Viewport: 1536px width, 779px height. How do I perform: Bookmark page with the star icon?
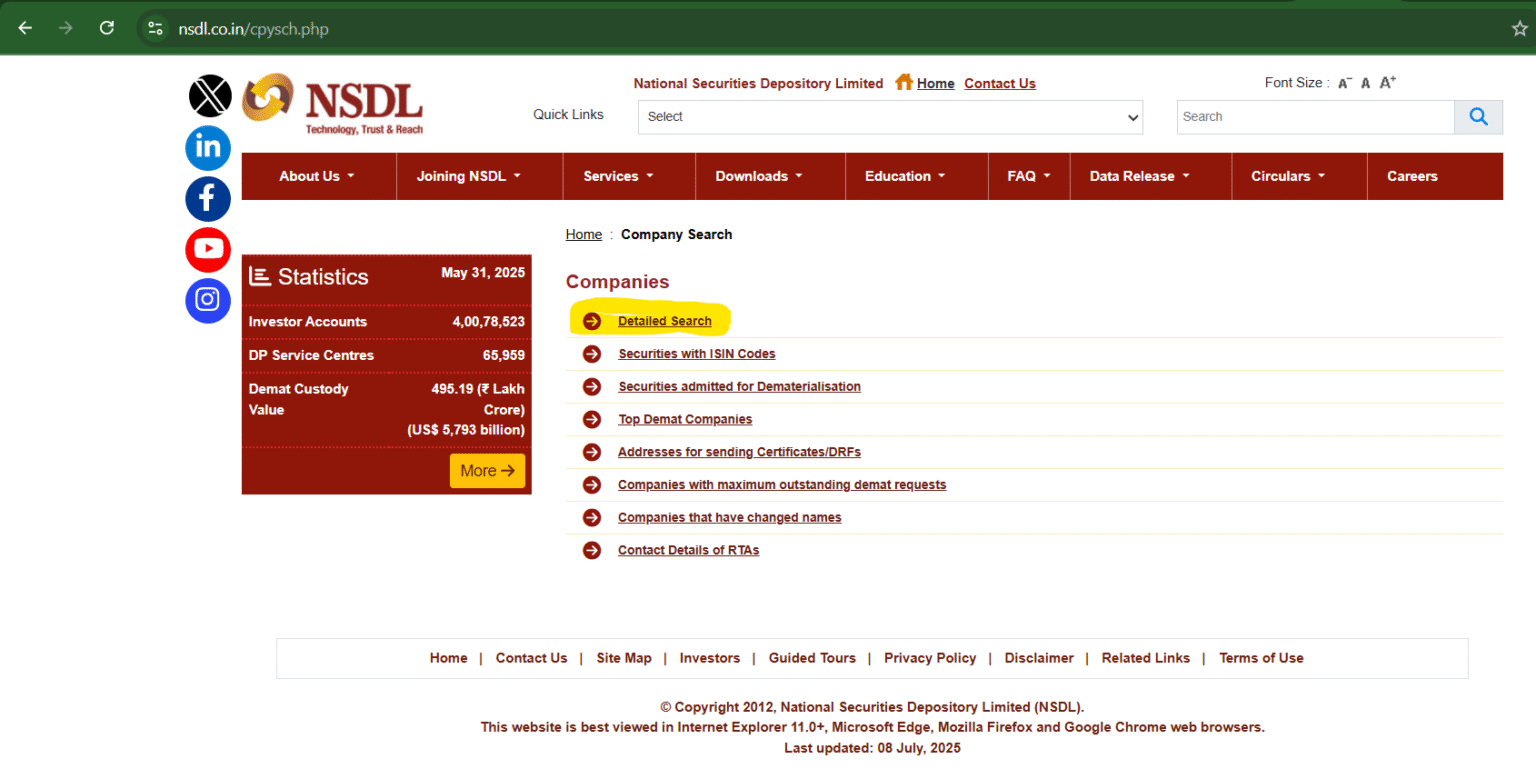1519,28
